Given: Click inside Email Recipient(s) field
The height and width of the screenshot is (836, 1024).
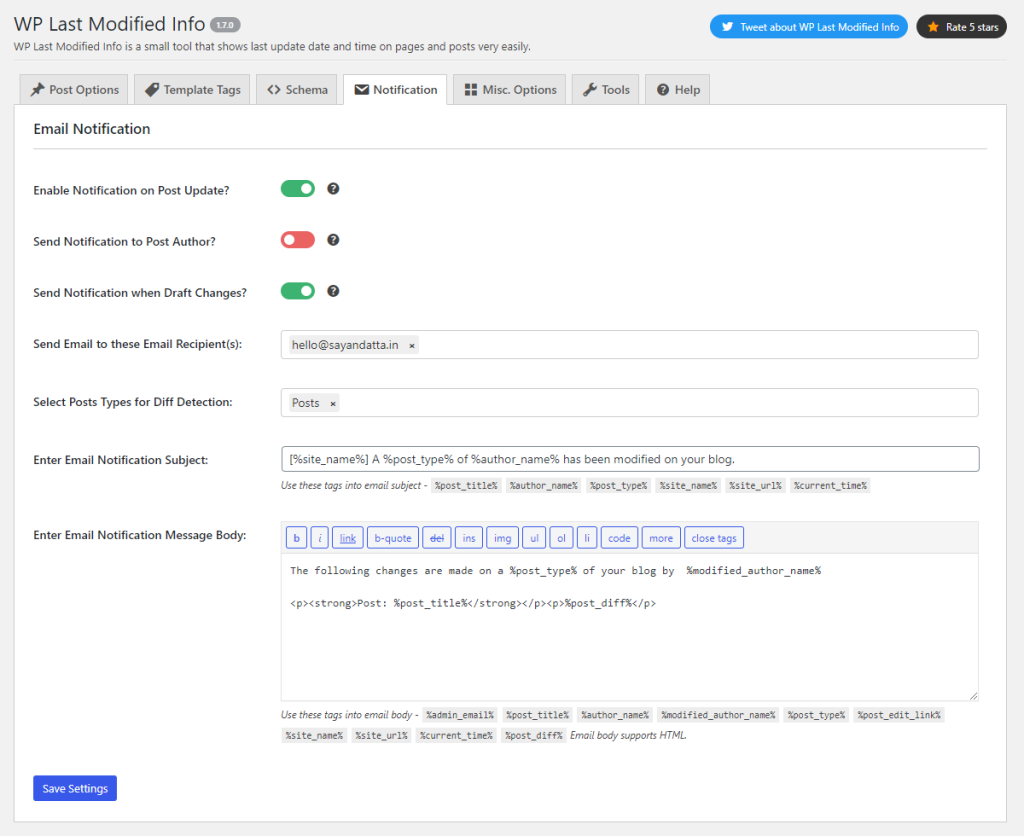Looking at the screenshot, I should pyautogui.click(x=630, y=344).
